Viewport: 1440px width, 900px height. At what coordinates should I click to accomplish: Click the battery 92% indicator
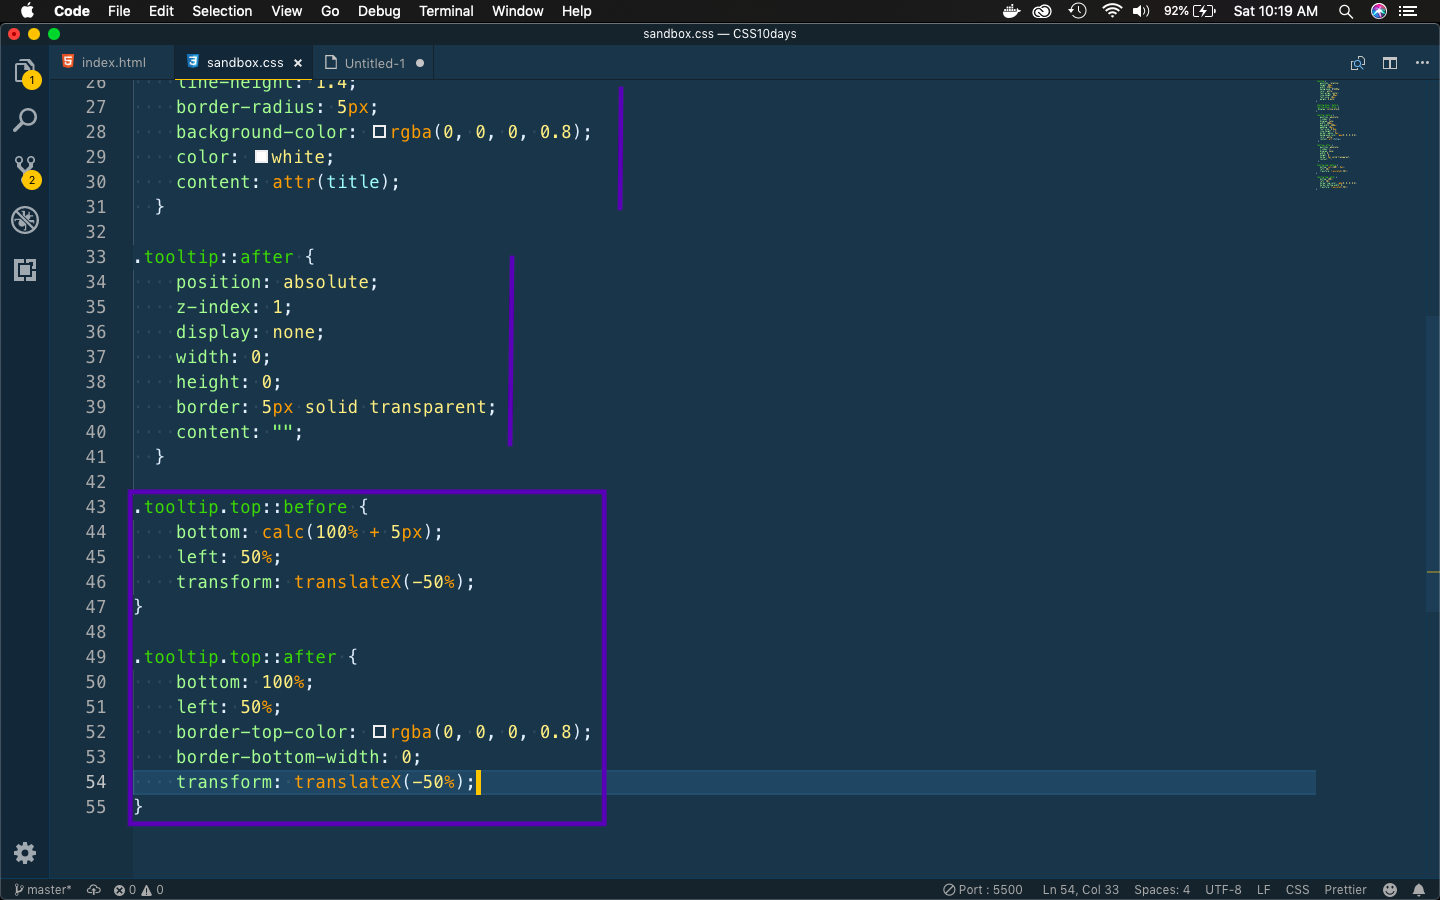[x=1190, y=11]
